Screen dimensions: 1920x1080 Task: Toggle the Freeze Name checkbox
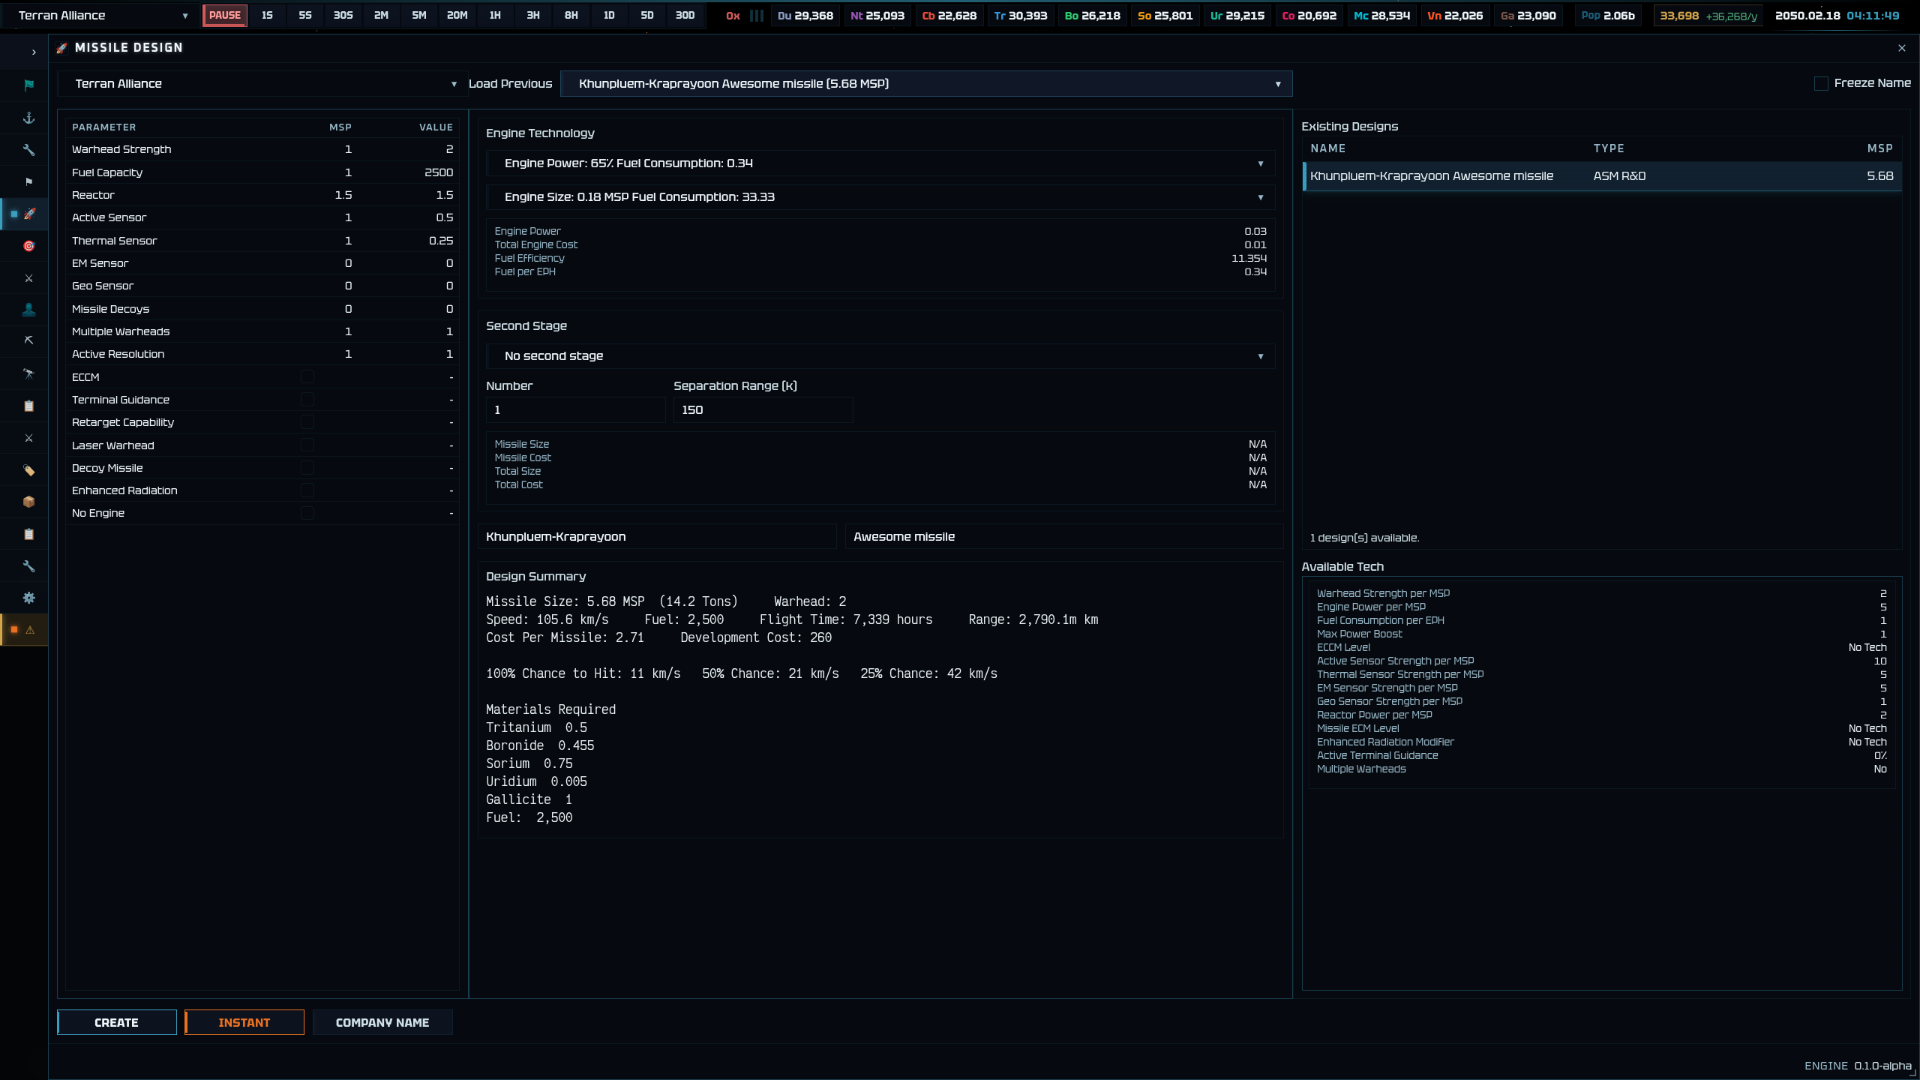coord(1821,84)
